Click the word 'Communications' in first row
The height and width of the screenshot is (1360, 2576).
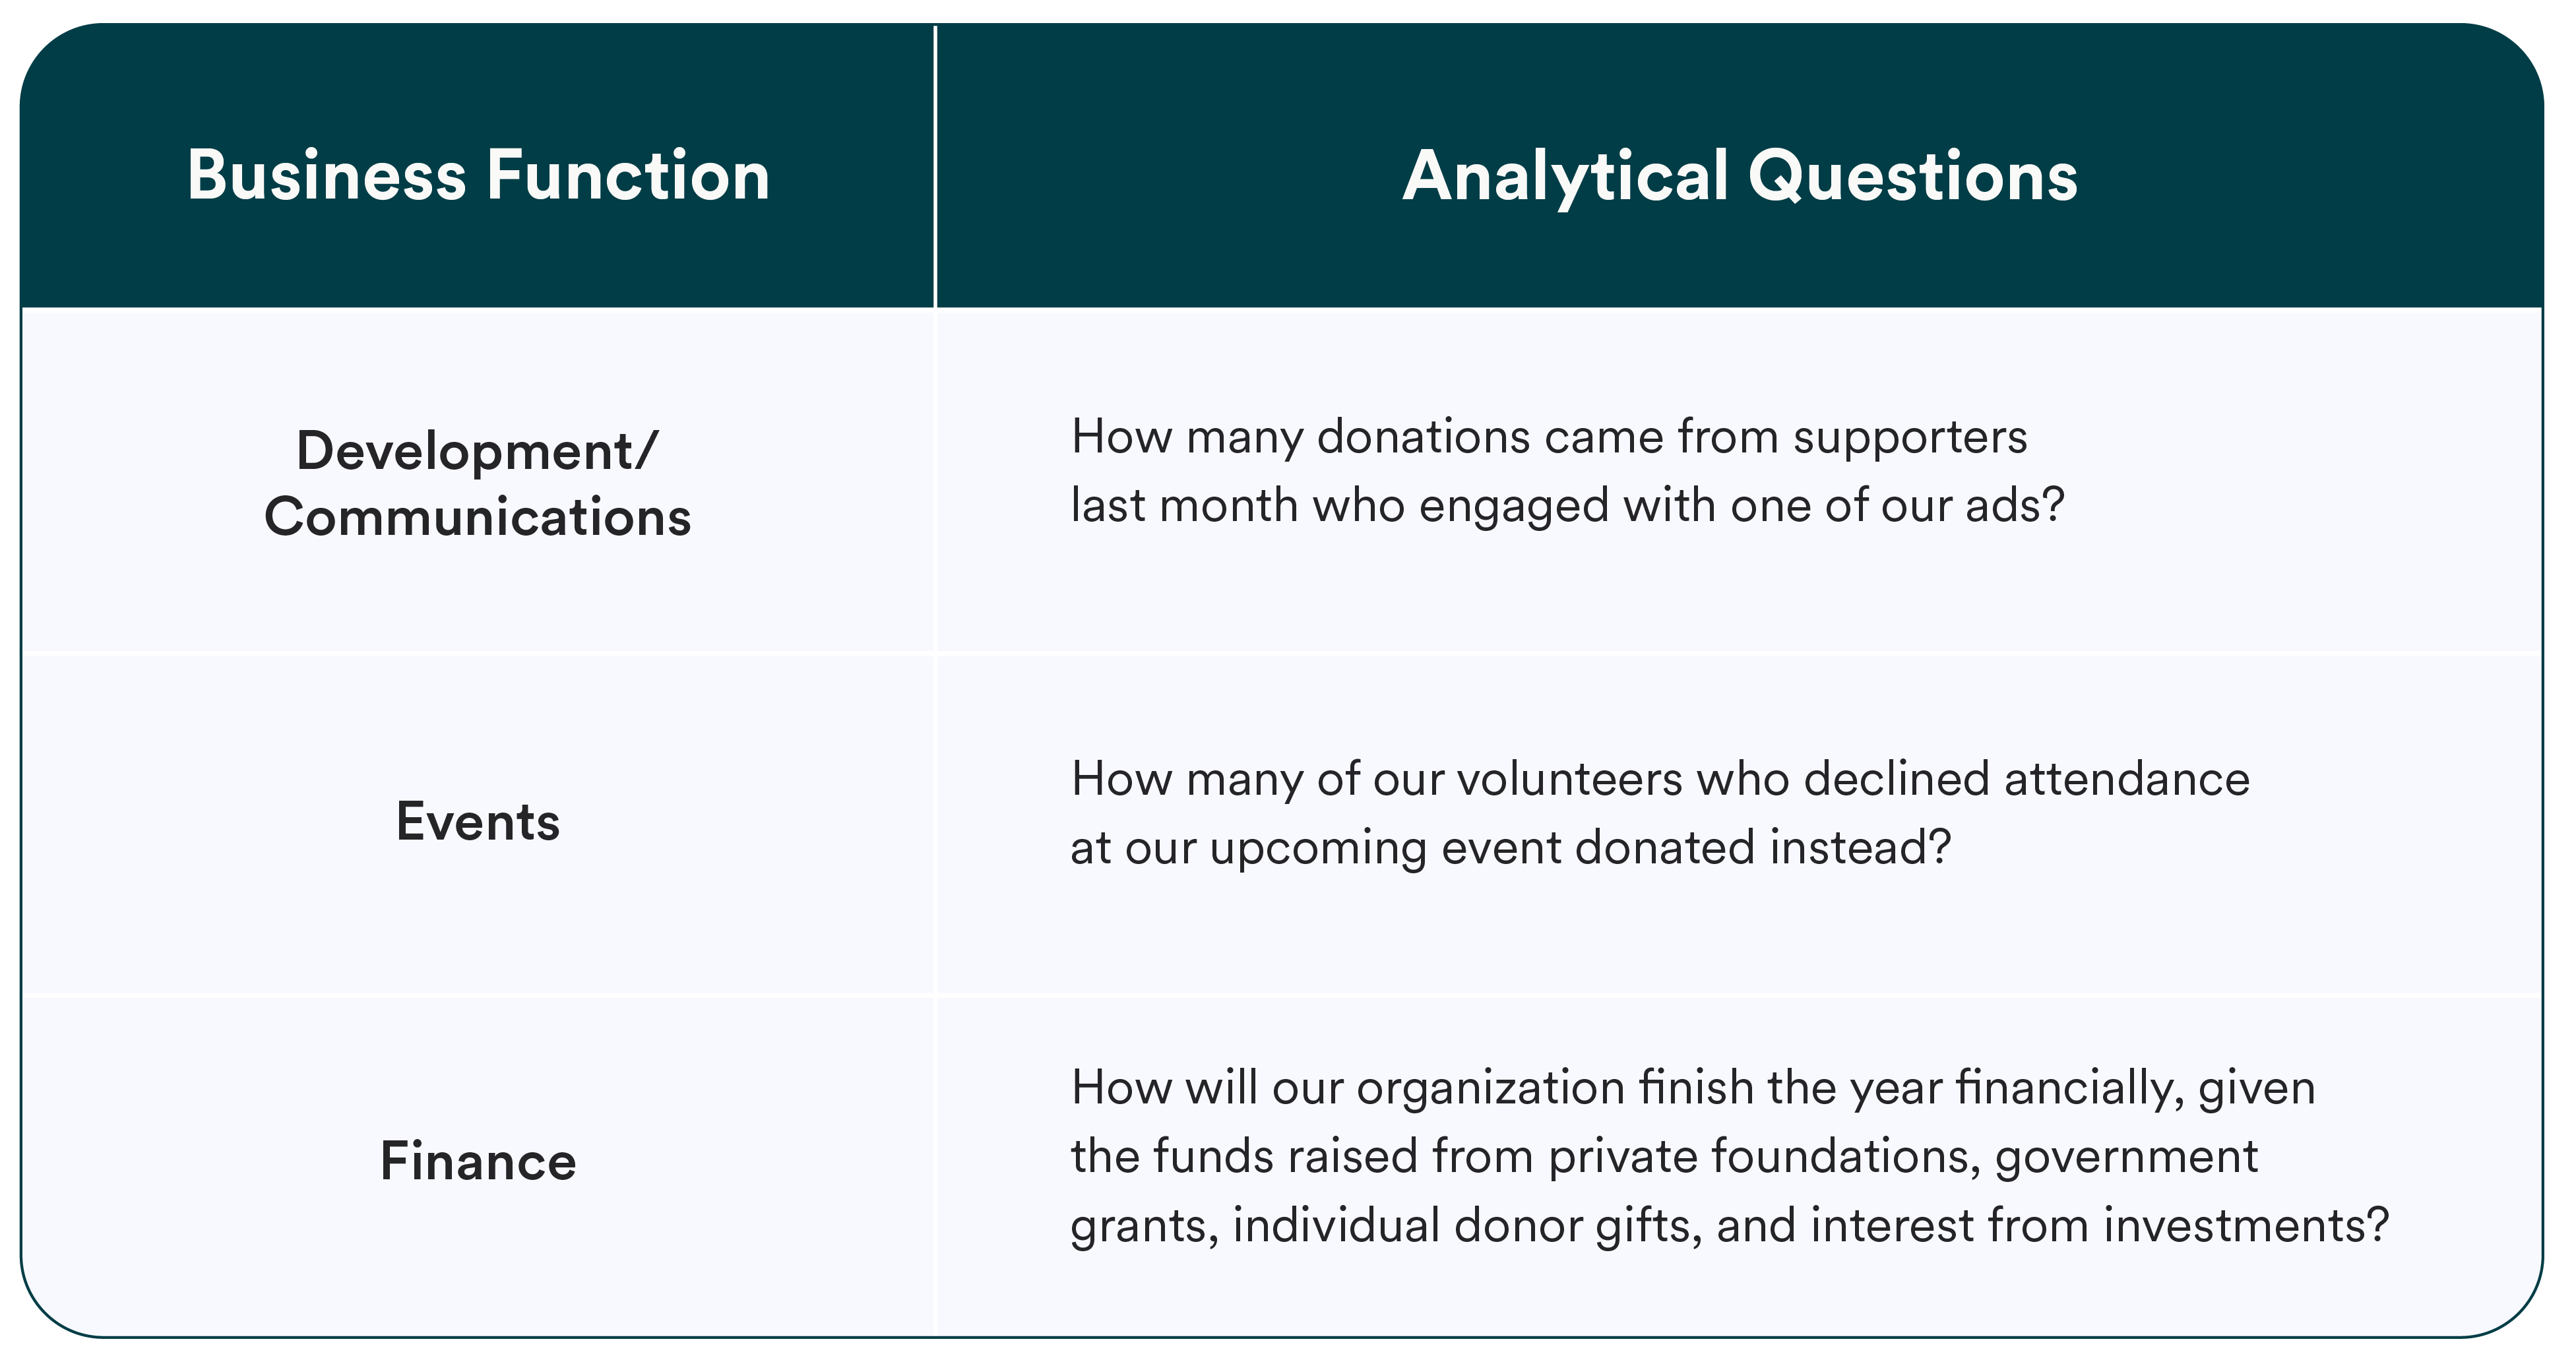point(478,517)
